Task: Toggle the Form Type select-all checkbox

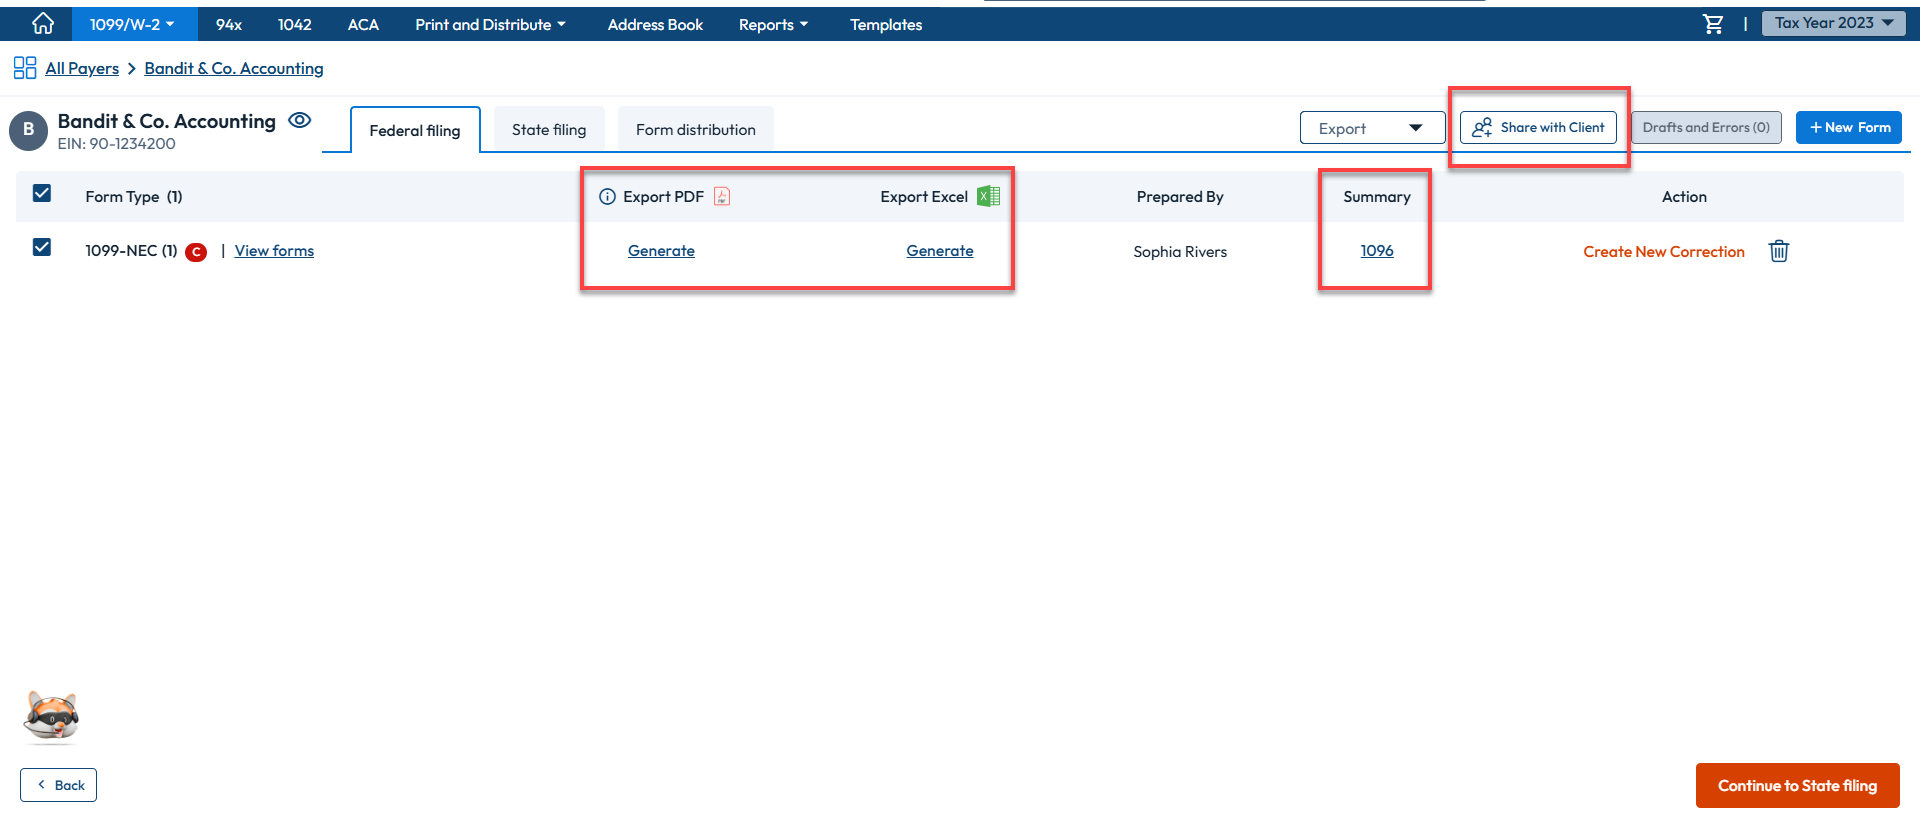Action: coord(42,193)
